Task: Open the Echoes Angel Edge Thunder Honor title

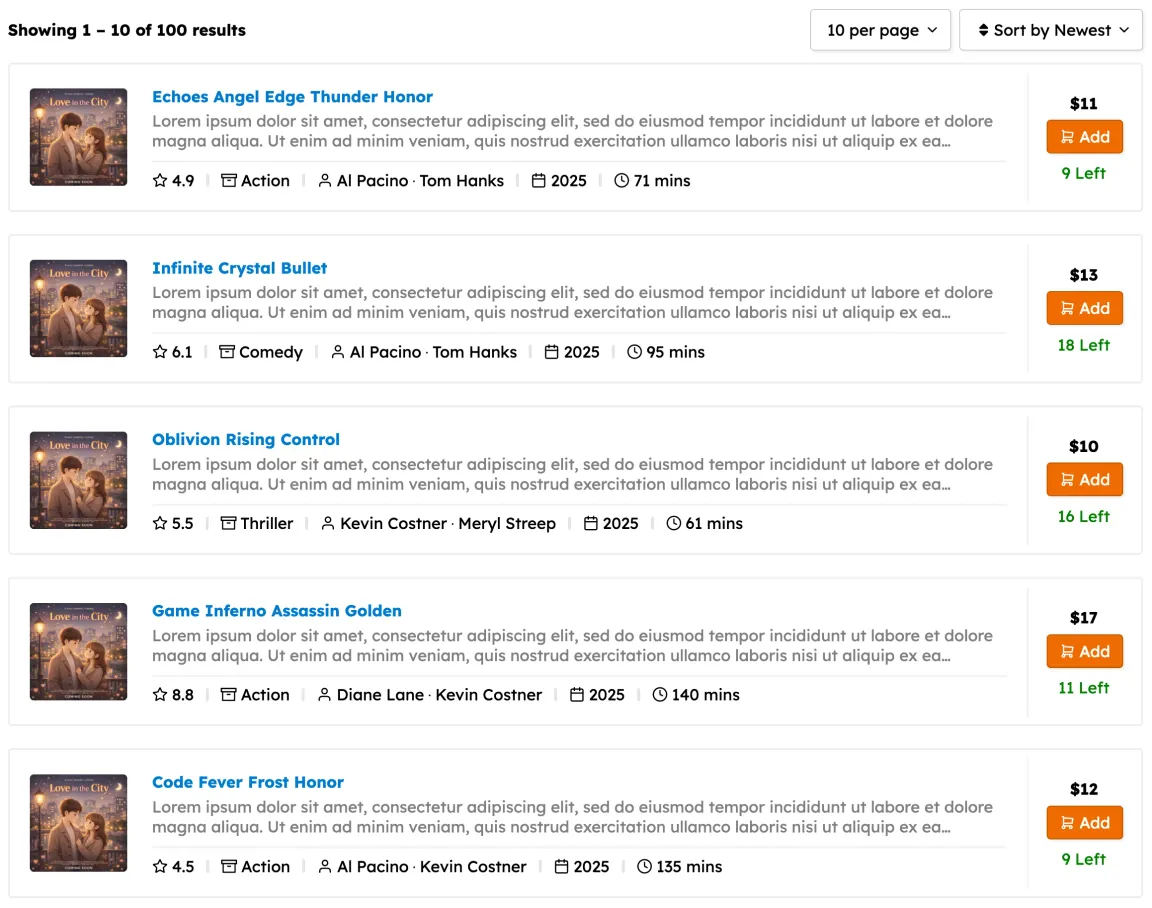Action: pyautogui.click(x=292, y=97)
